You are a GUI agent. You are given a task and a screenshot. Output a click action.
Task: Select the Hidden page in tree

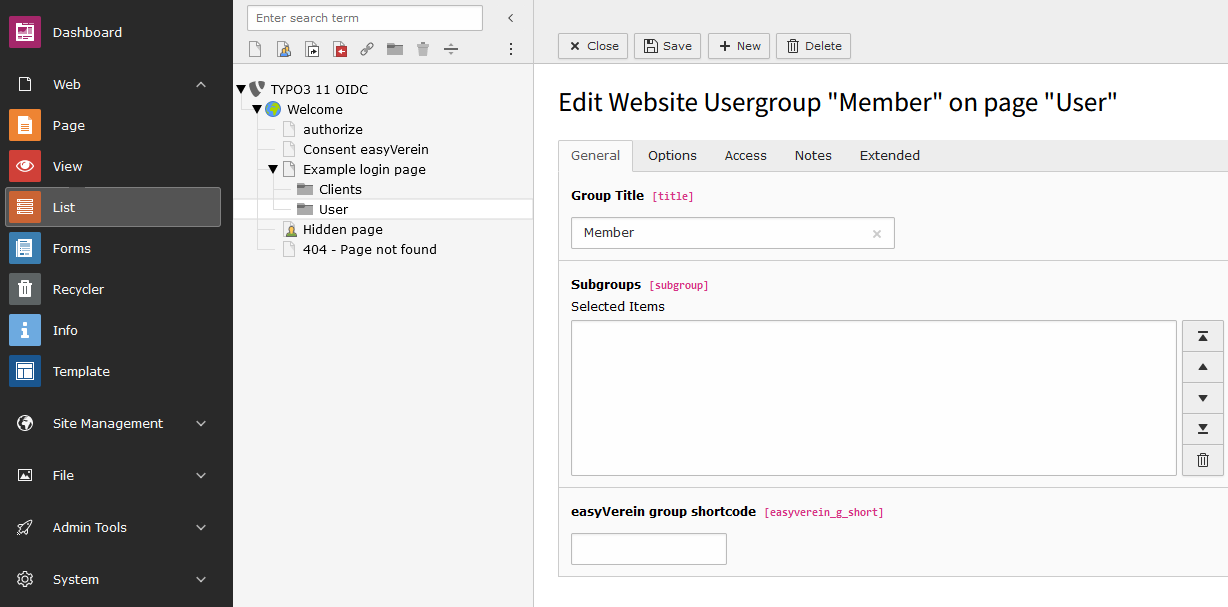tap(343, 229)
